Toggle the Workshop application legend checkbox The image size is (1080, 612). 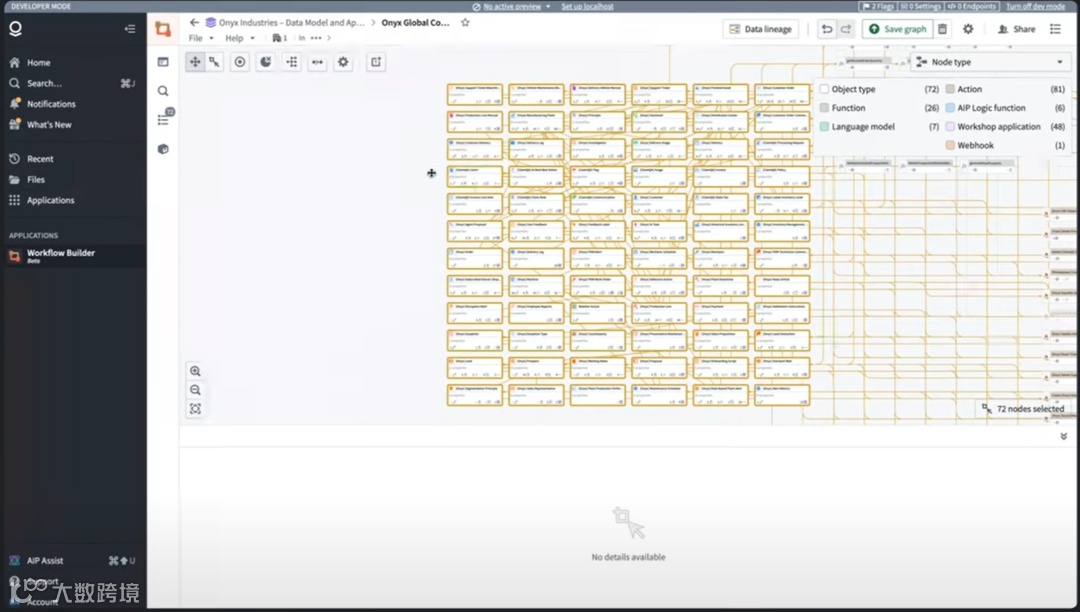coord(950,127)
